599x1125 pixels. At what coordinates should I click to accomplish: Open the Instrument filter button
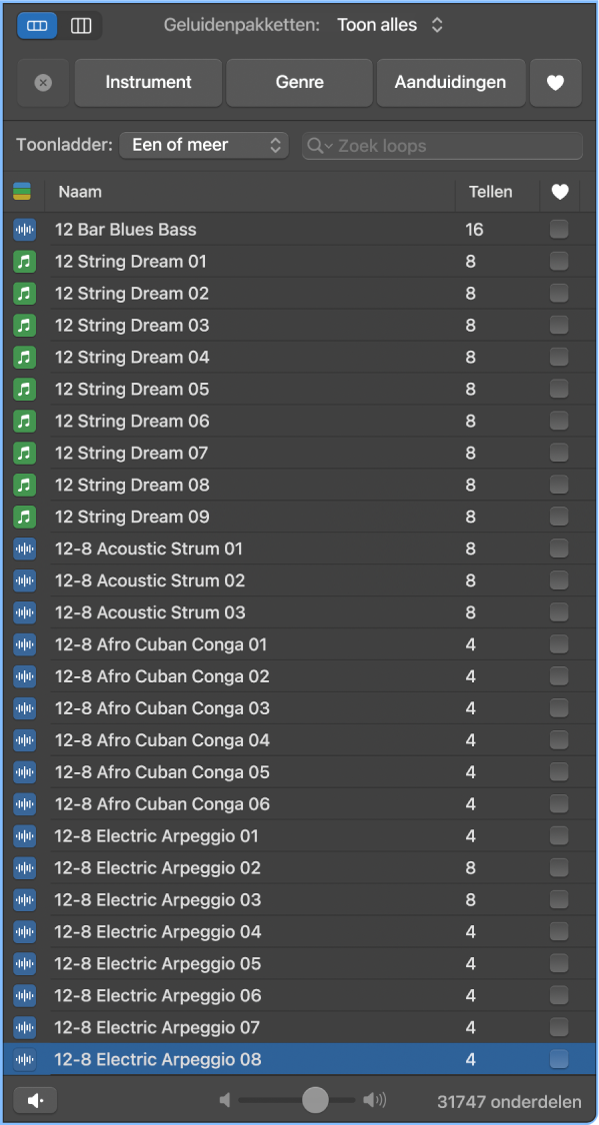coord(148,83)
